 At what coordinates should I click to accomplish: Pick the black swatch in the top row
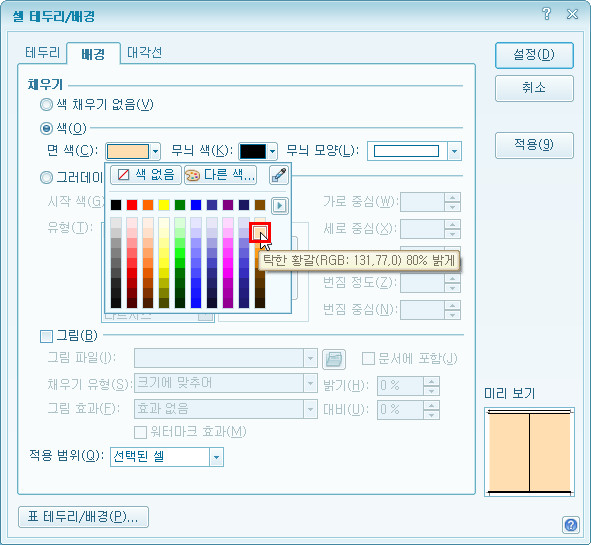[116, 205]
